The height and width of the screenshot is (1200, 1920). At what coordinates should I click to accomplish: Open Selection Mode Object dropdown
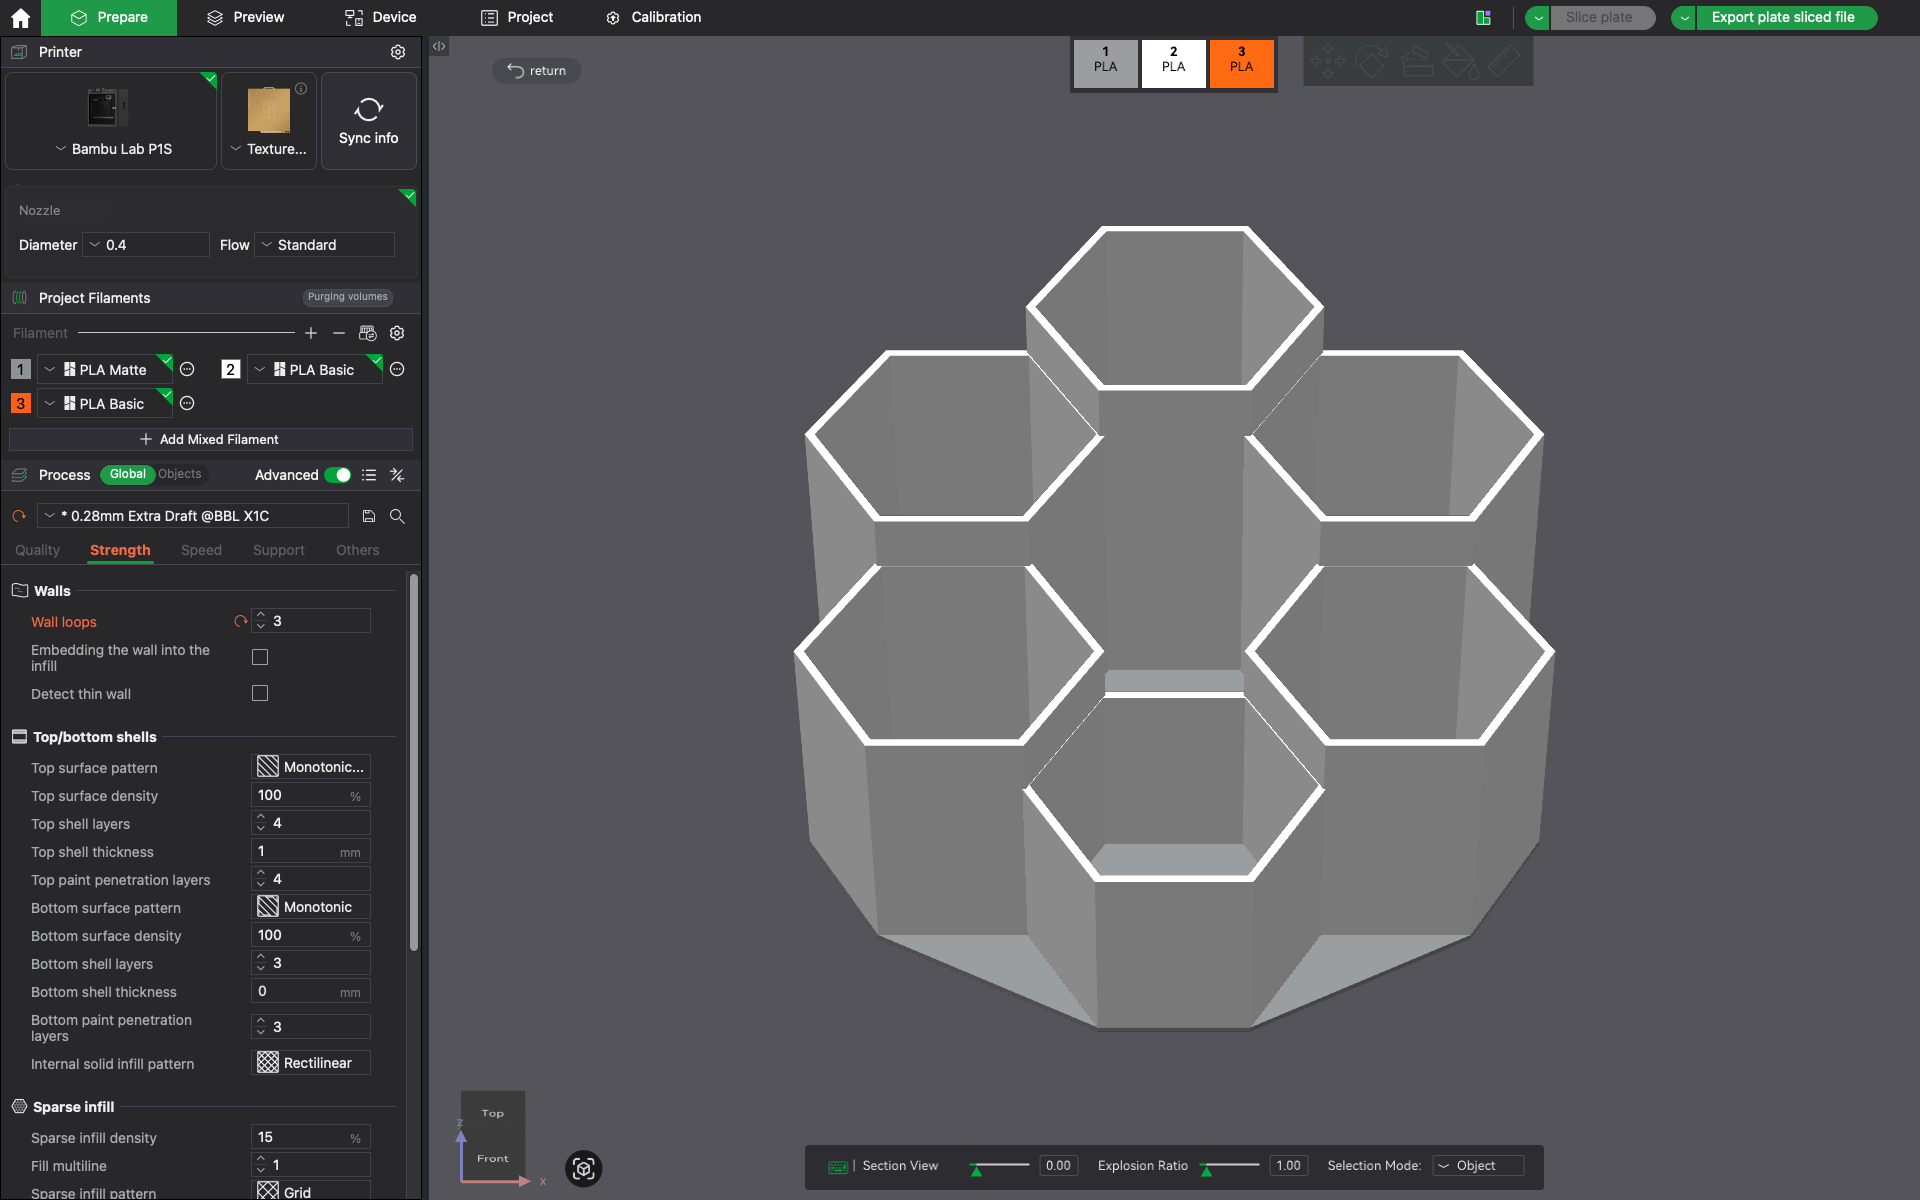(x=1479, y=1166)
